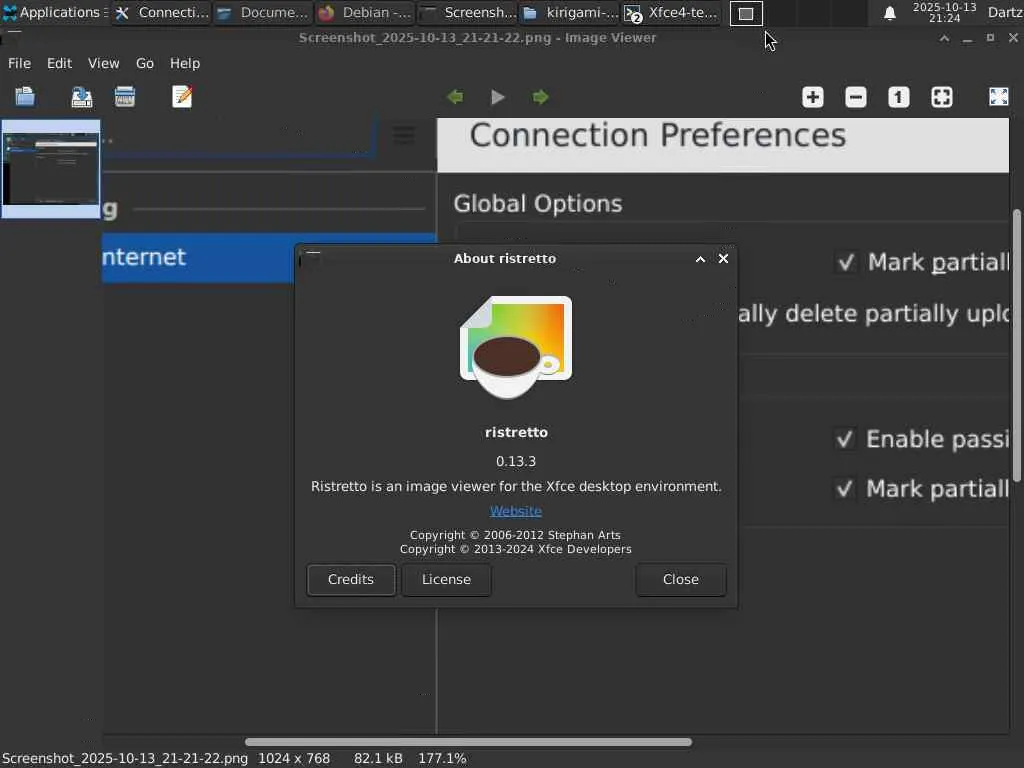This screenshot has height=768, width=1024.
Task: Click the About dialog window menu icon
Action: click(x=312, y=259)
